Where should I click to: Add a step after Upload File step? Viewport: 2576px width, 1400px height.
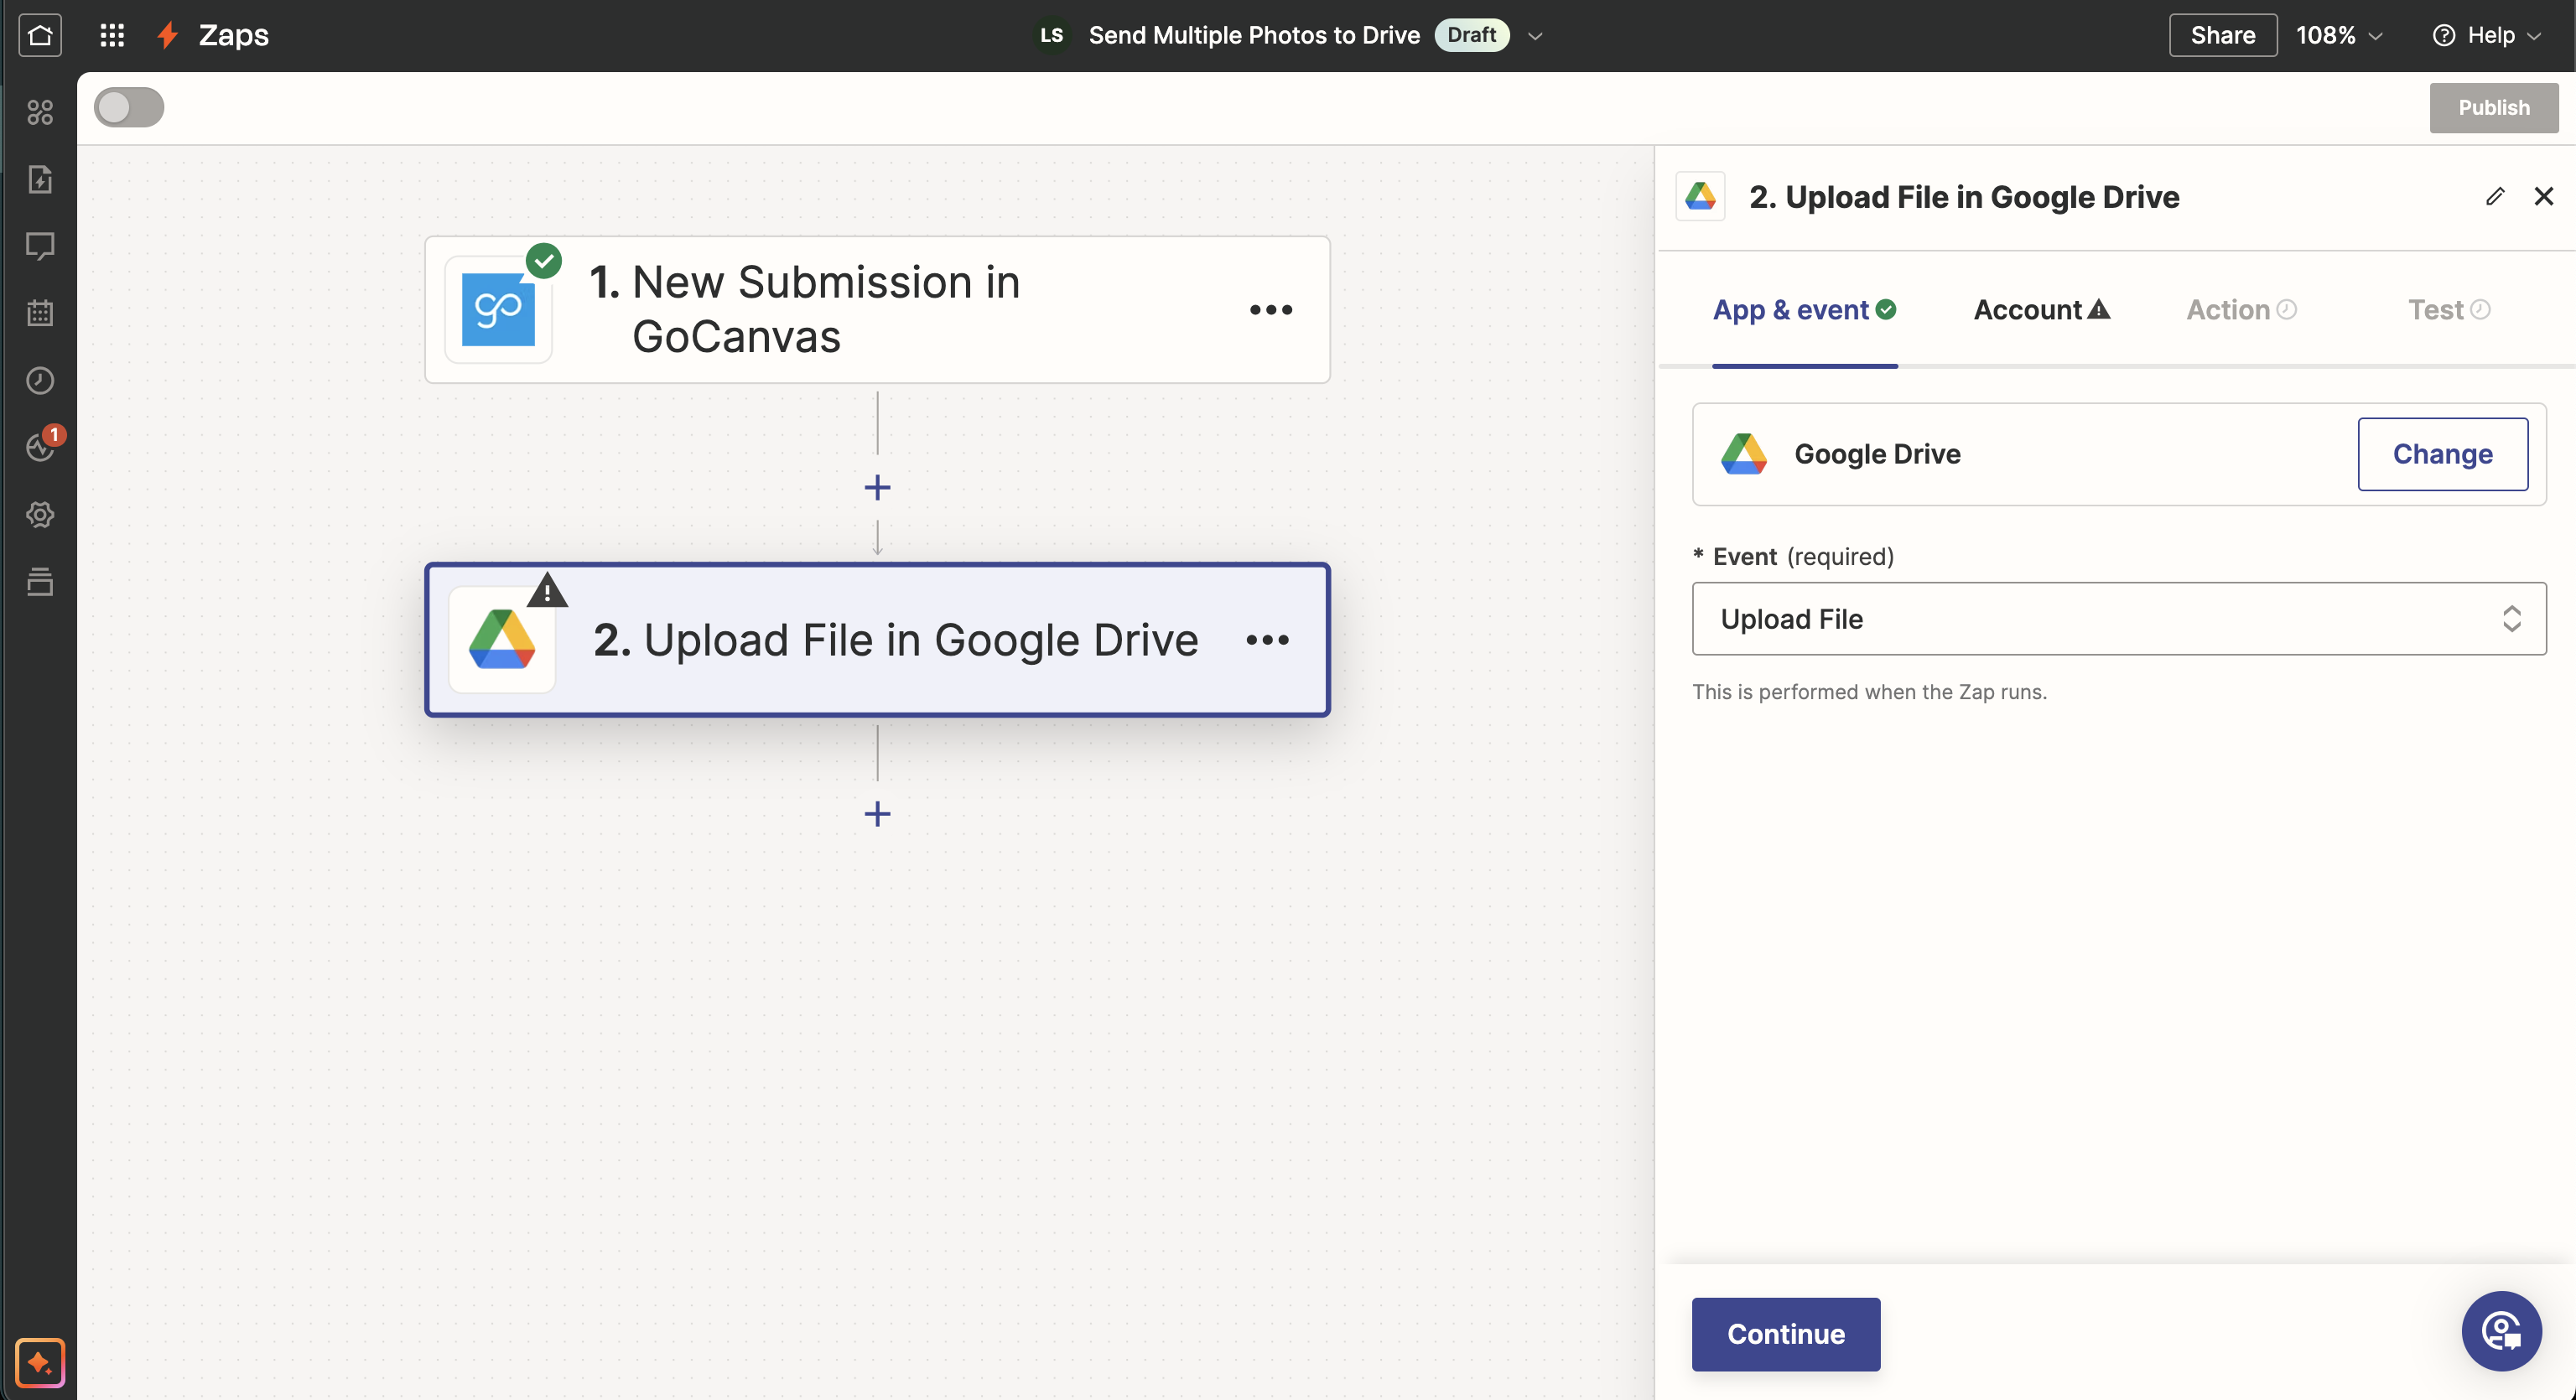point(877,814)
